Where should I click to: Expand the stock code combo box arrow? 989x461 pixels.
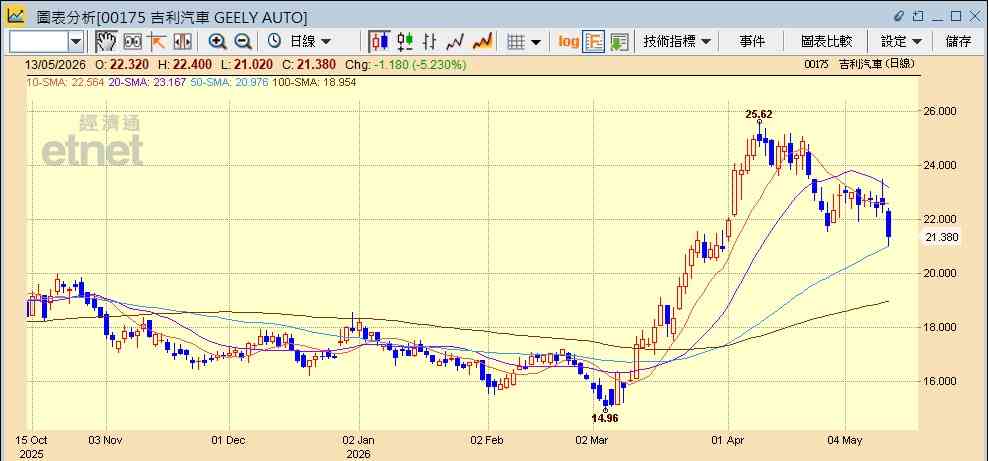tap(76, 42)
